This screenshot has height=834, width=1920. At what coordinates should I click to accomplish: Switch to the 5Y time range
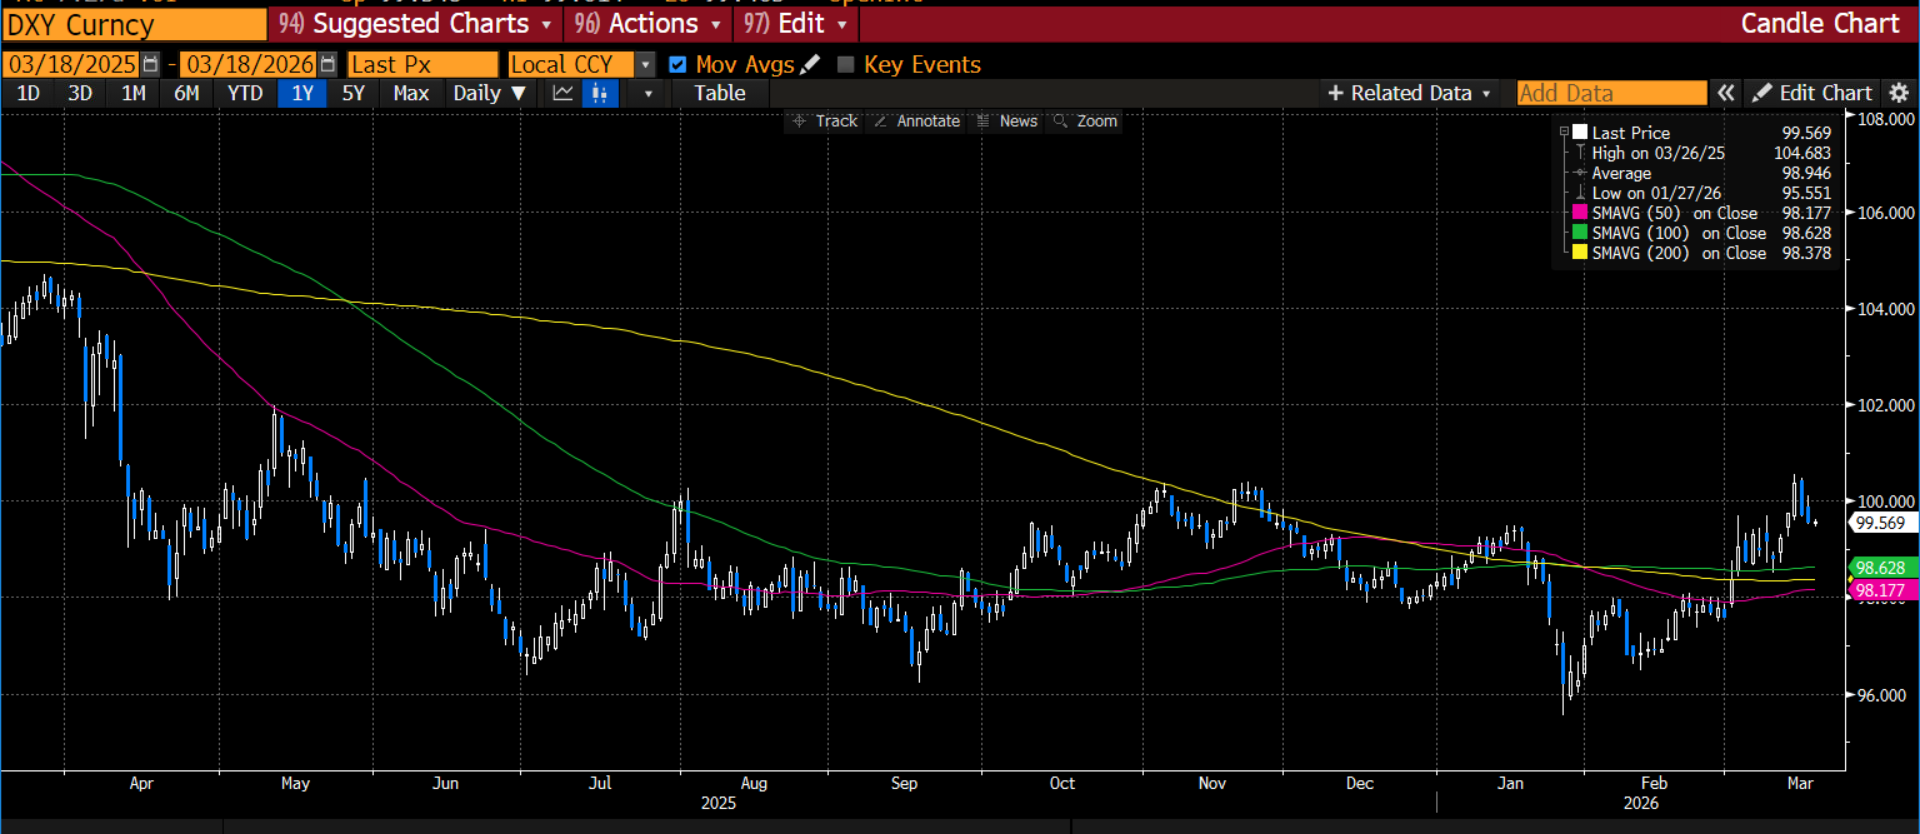tap(353, 93)
